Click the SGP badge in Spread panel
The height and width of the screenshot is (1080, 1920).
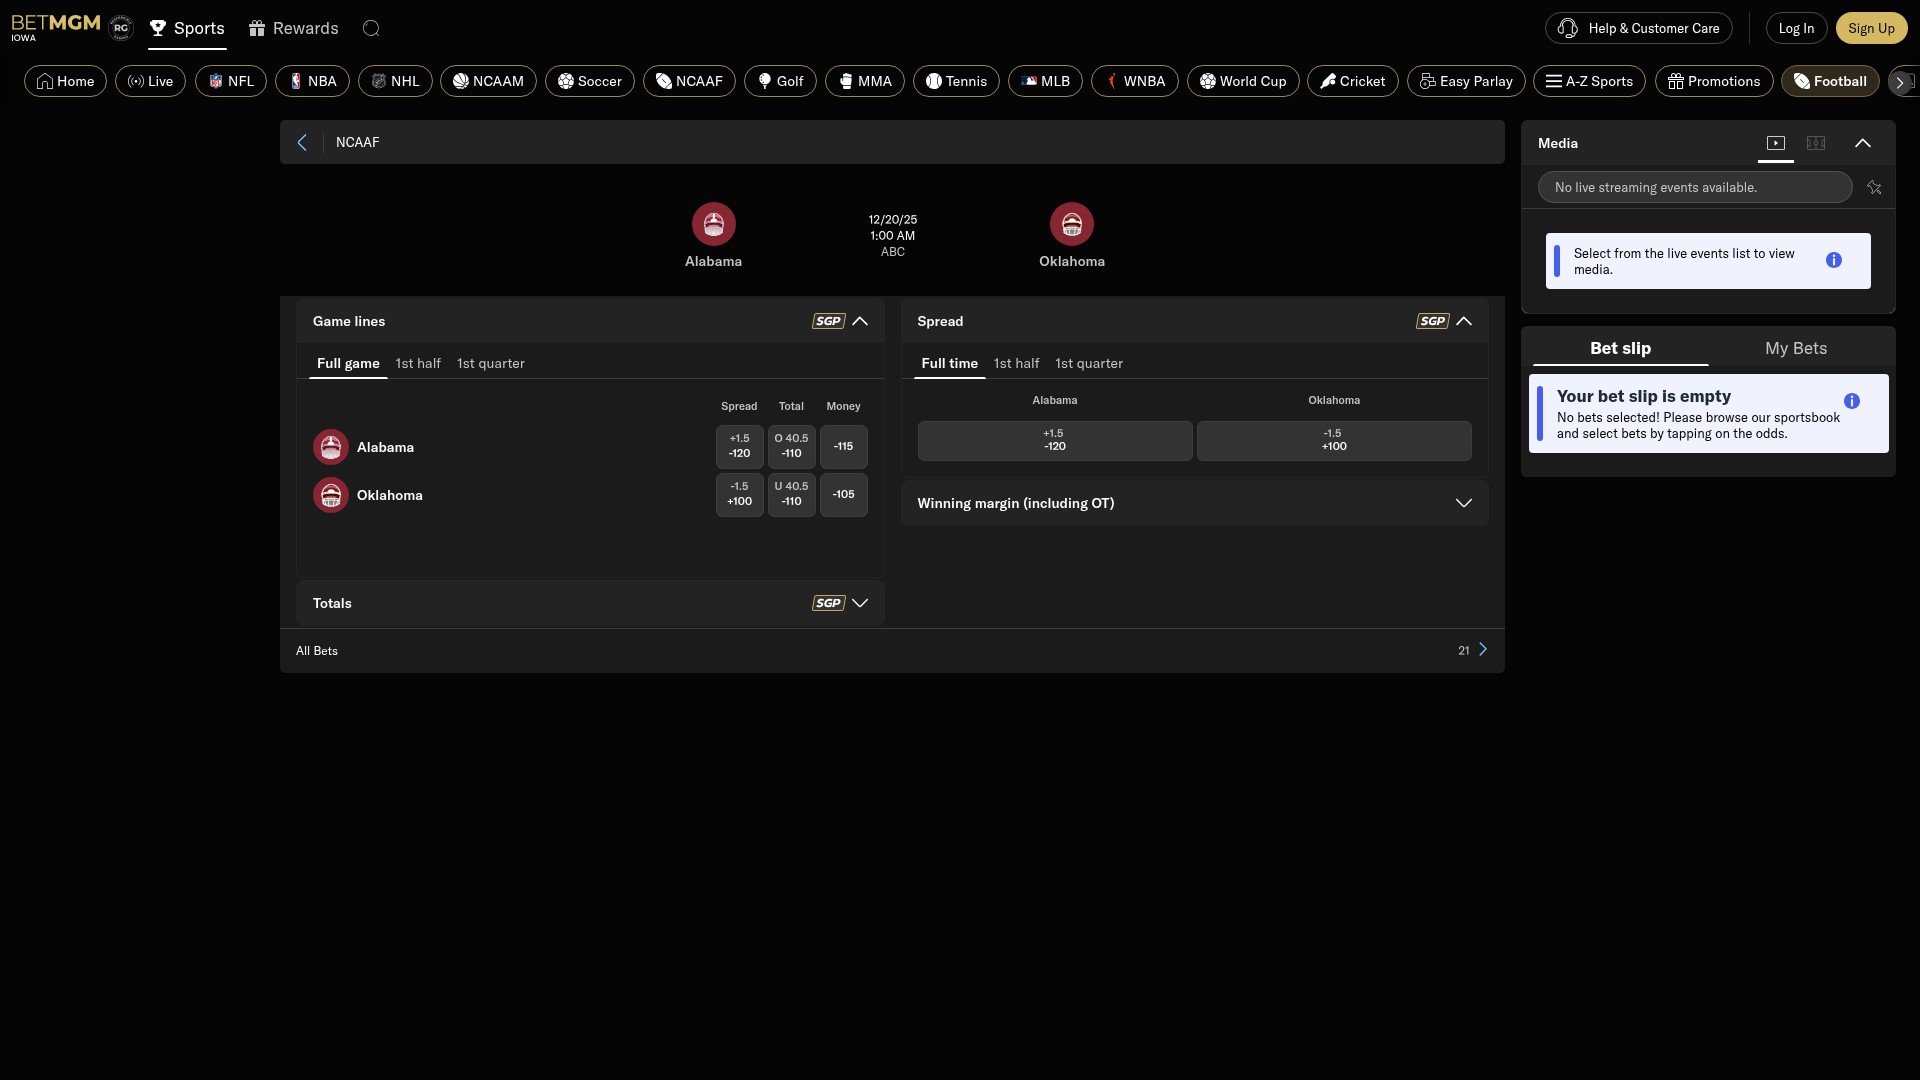(1432, 321)
